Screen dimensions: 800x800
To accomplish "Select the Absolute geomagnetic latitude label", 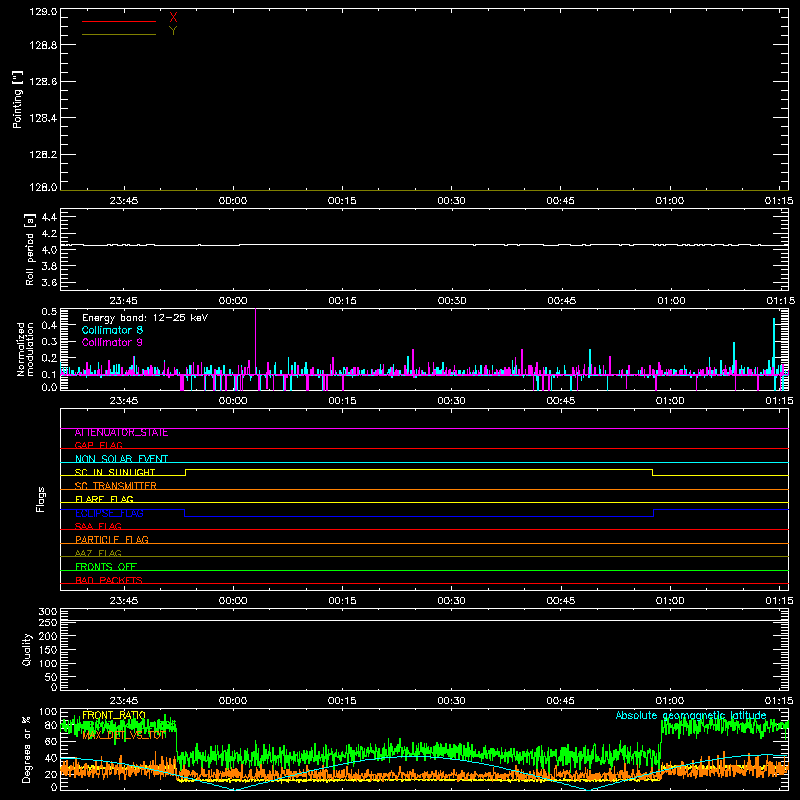I will click(x=691, y=715).
